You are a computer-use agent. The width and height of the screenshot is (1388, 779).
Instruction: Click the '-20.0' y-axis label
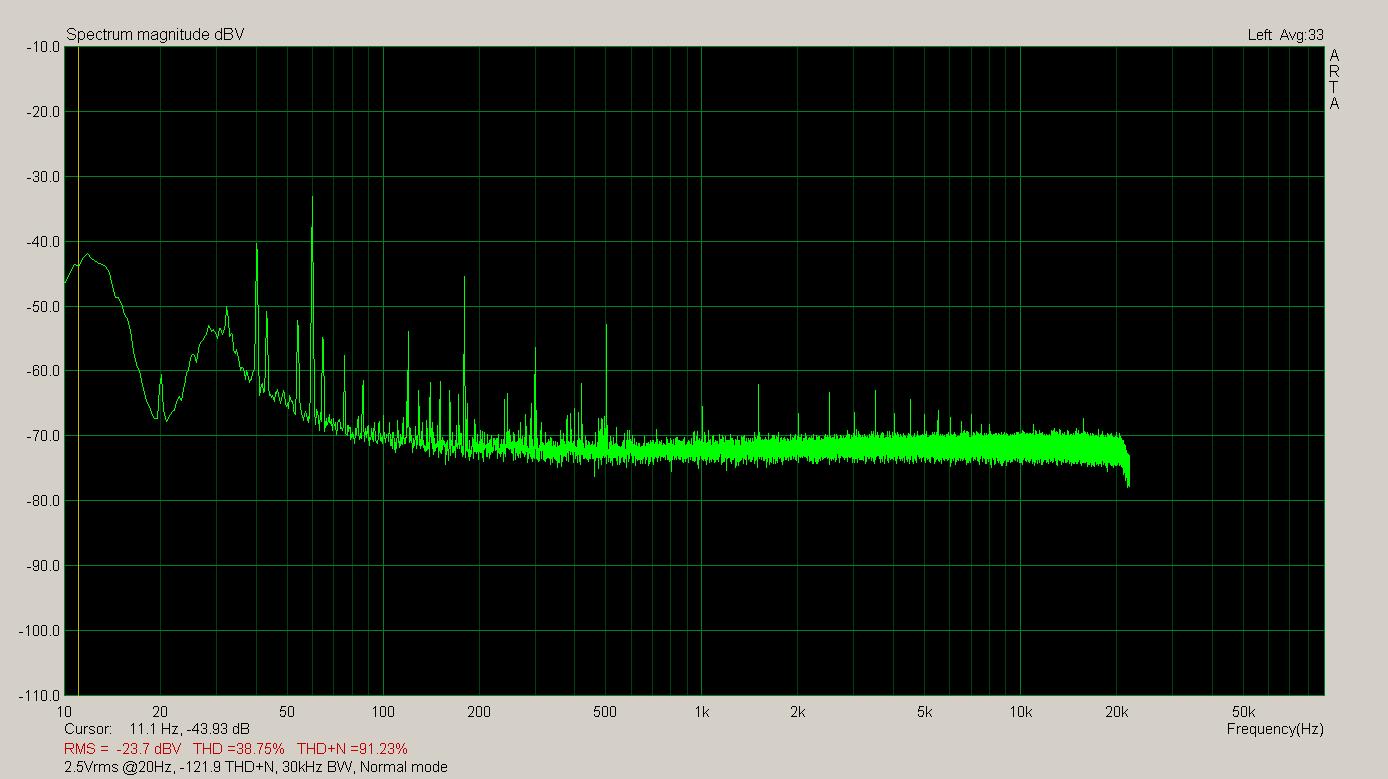click(x=42, y=111)
